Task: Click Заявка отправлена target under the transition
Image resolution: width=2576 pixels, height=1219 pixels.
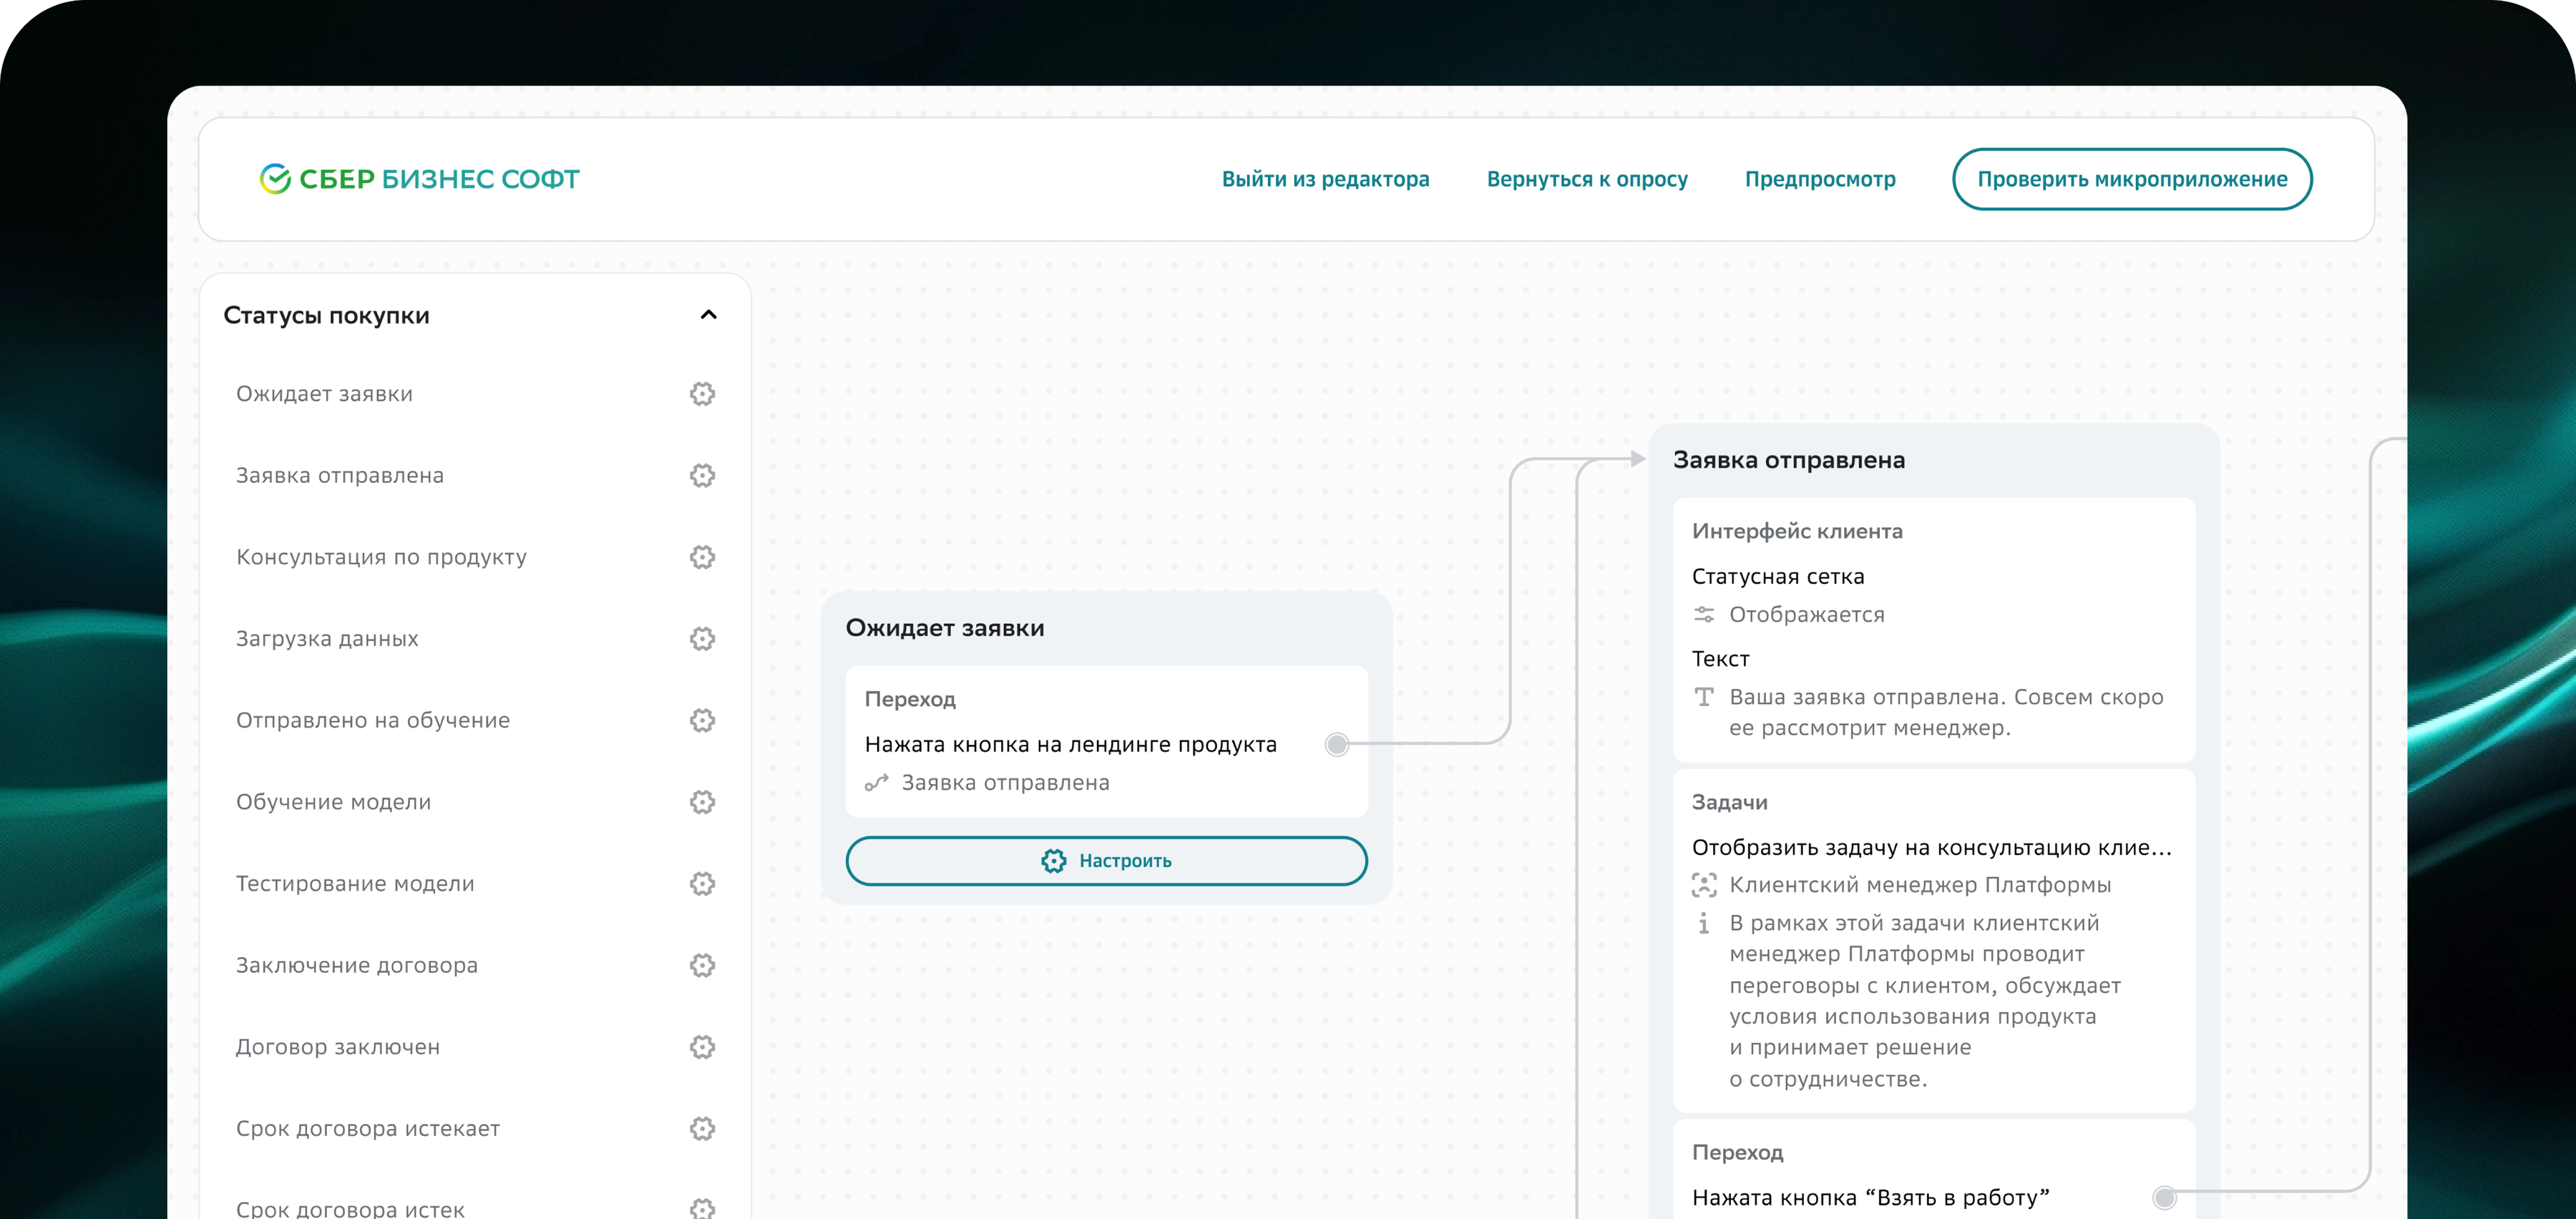Action: click(x=1005, y=783)
